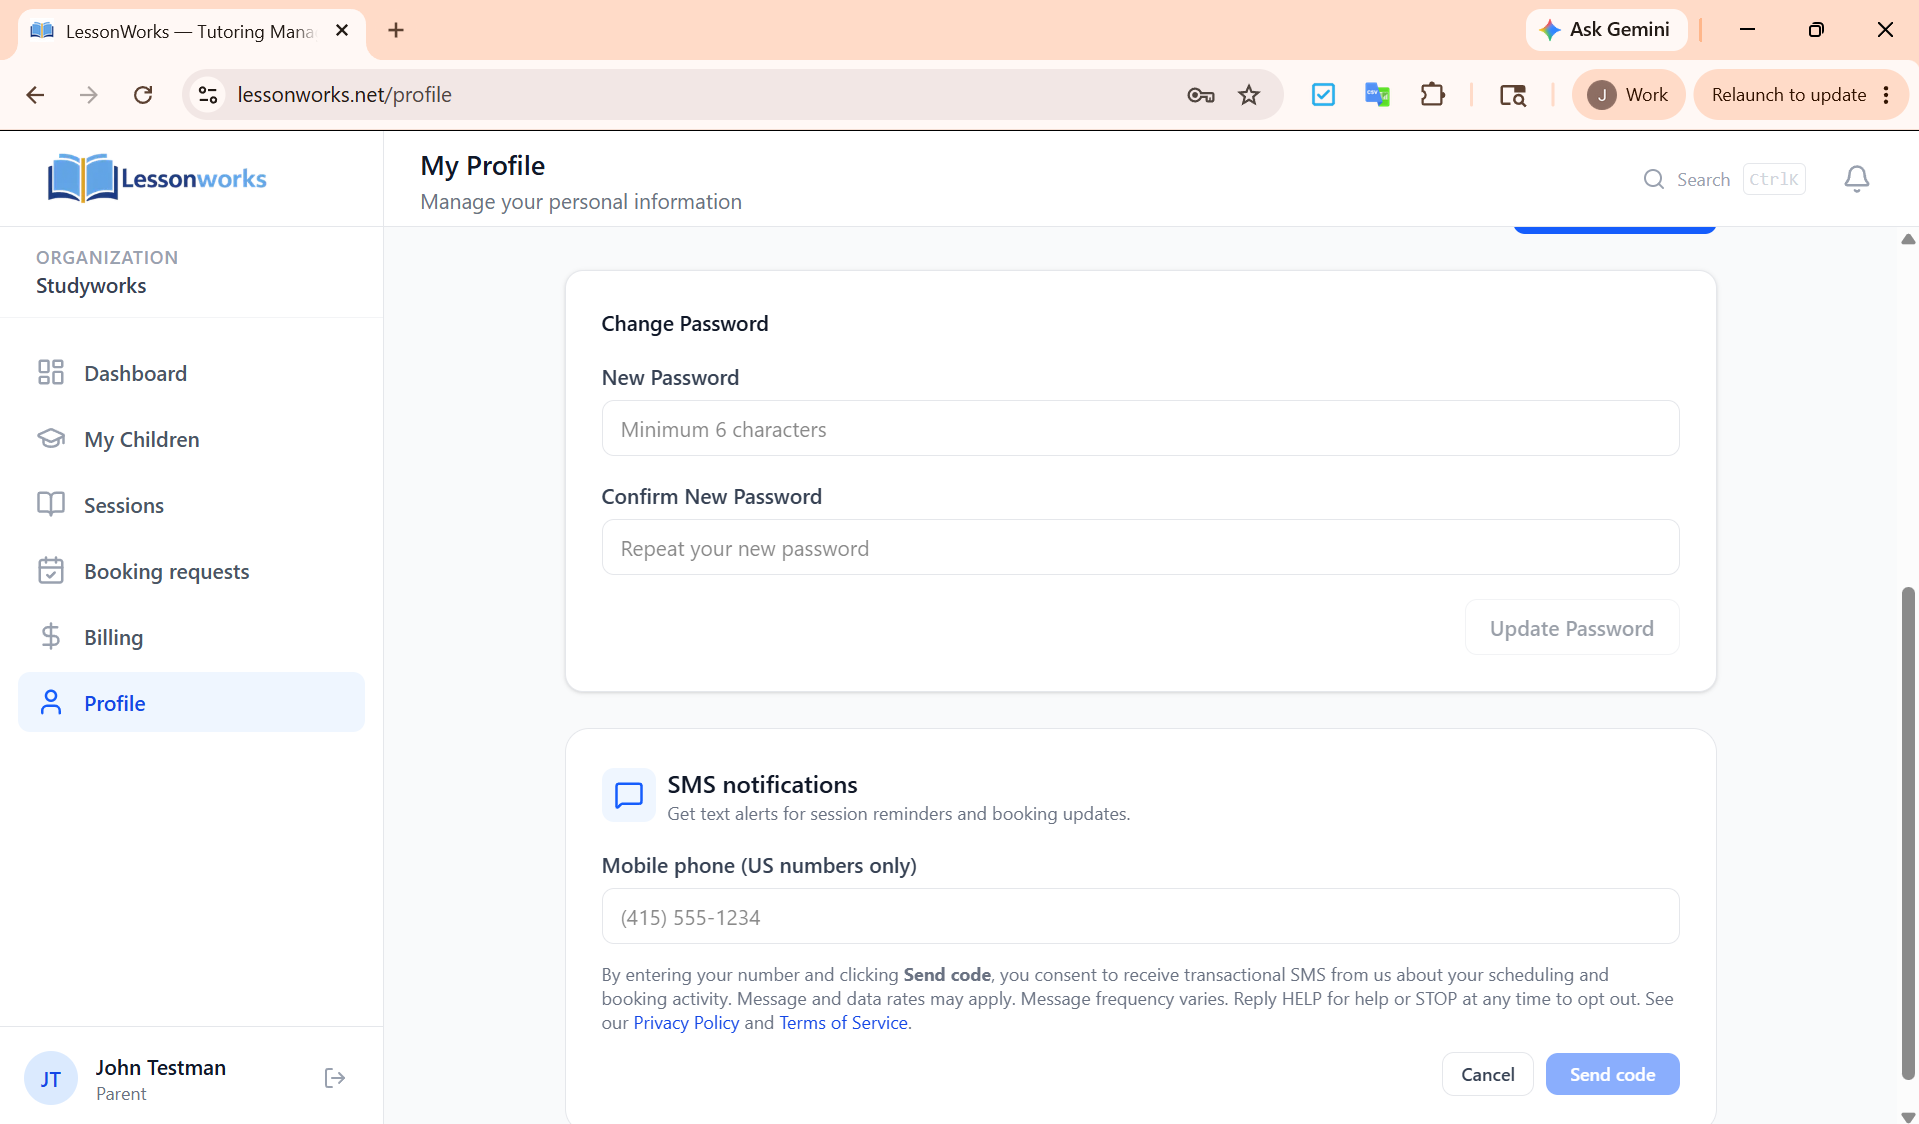Open Sessions from the sidebar
1919x1124 pixels.
(191, 505)
